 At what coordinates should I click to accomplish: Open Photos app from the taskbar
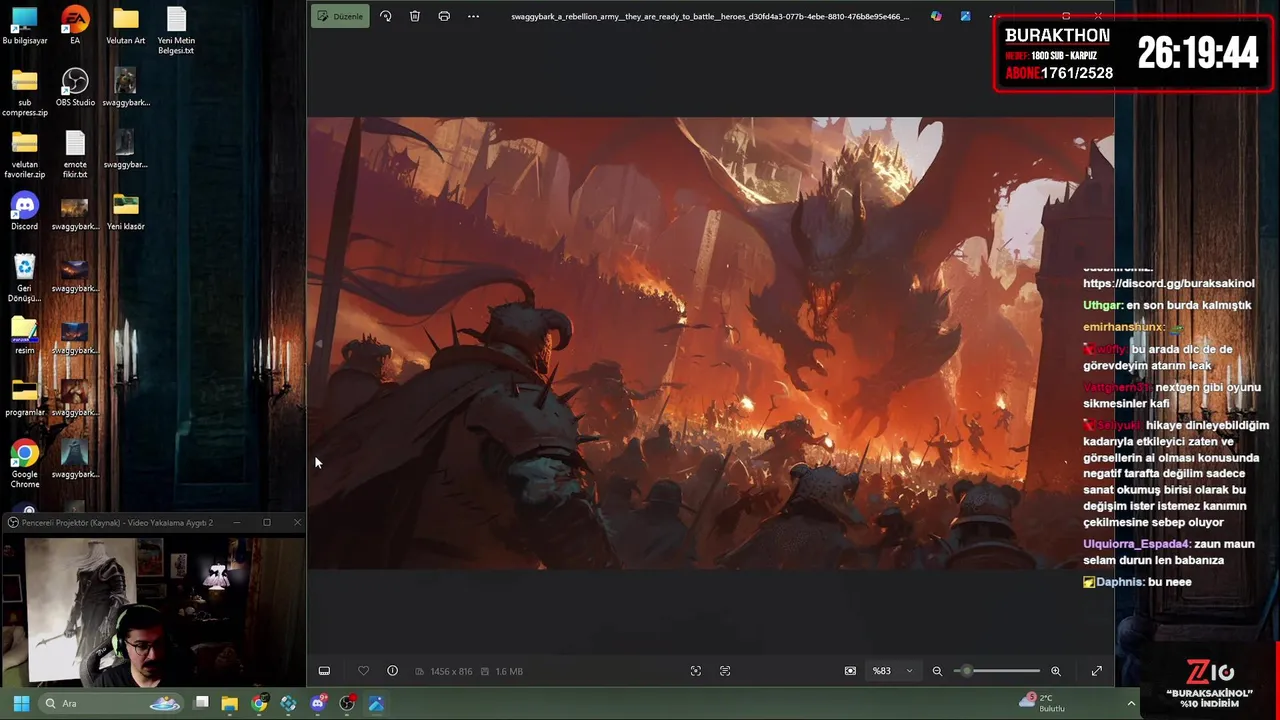(x=376, y=703)
